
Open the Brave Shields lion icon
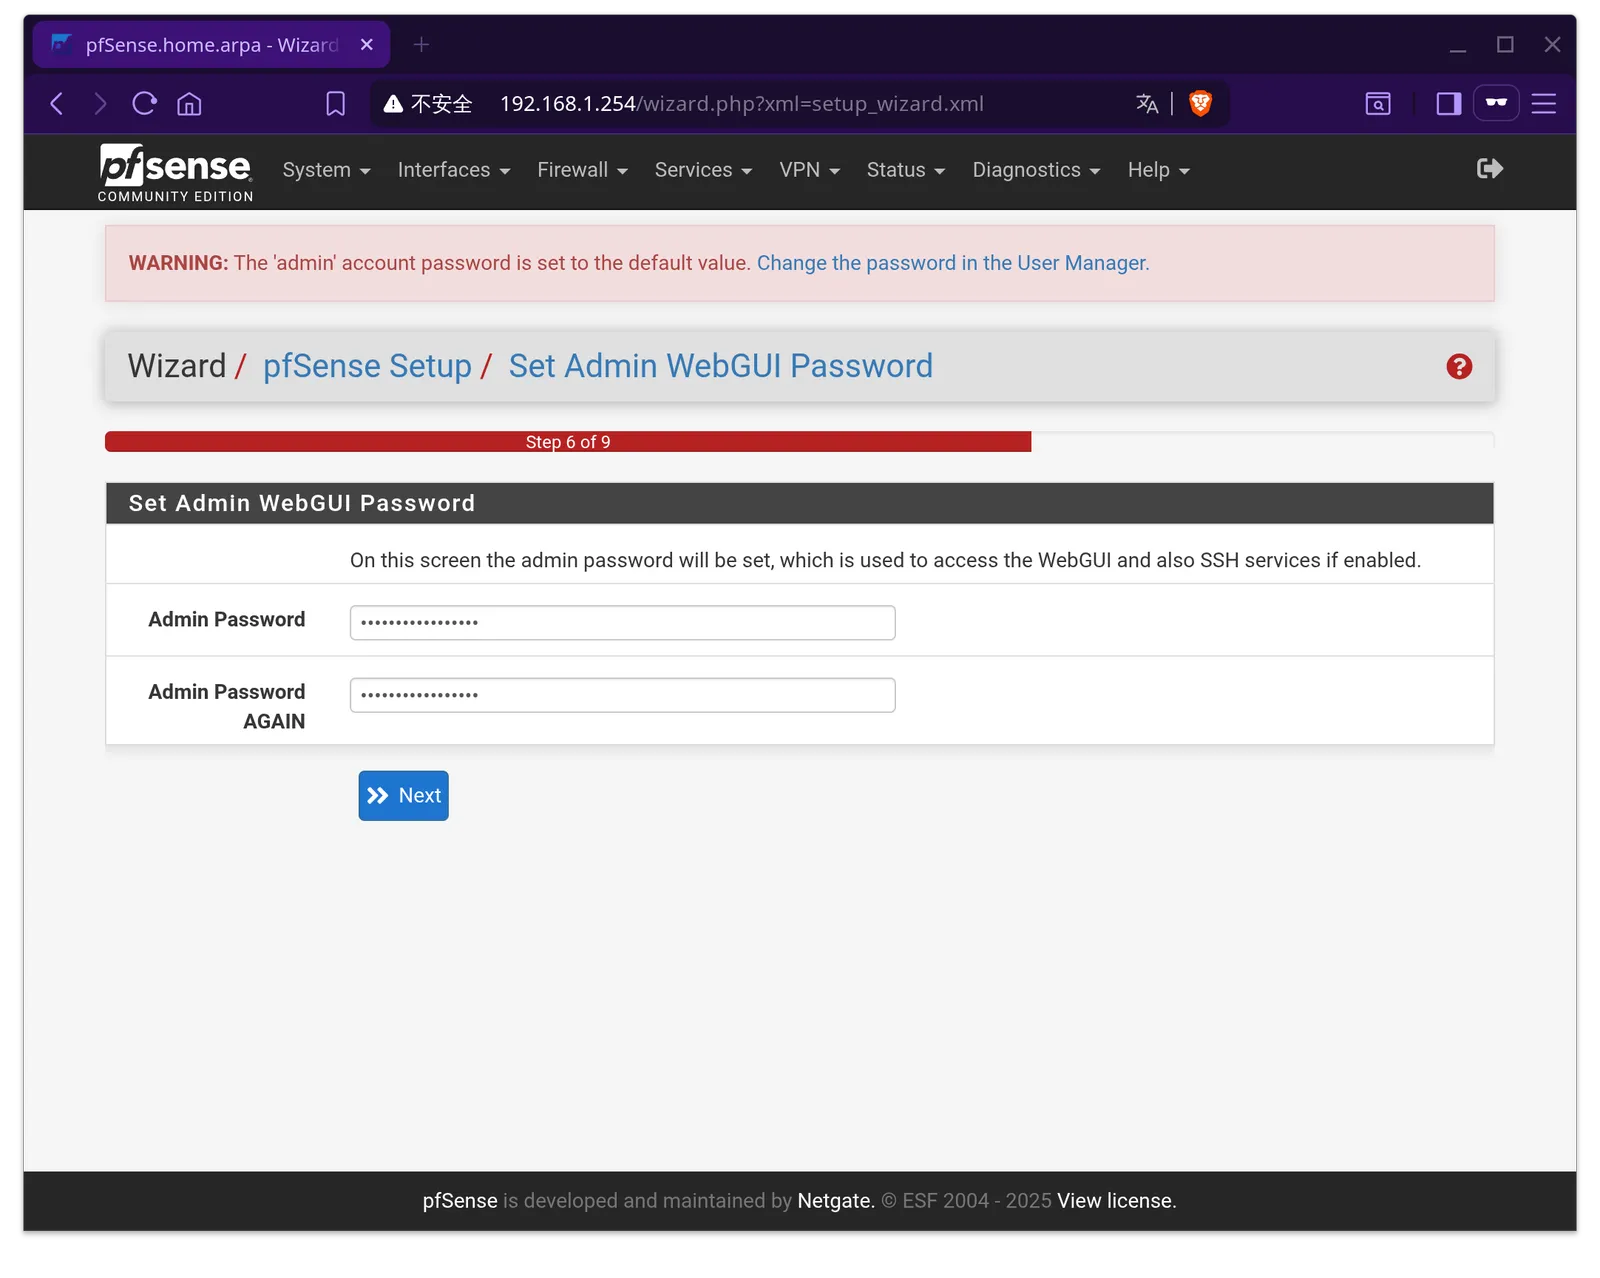pyautogui.click(x=1200, y=104)
